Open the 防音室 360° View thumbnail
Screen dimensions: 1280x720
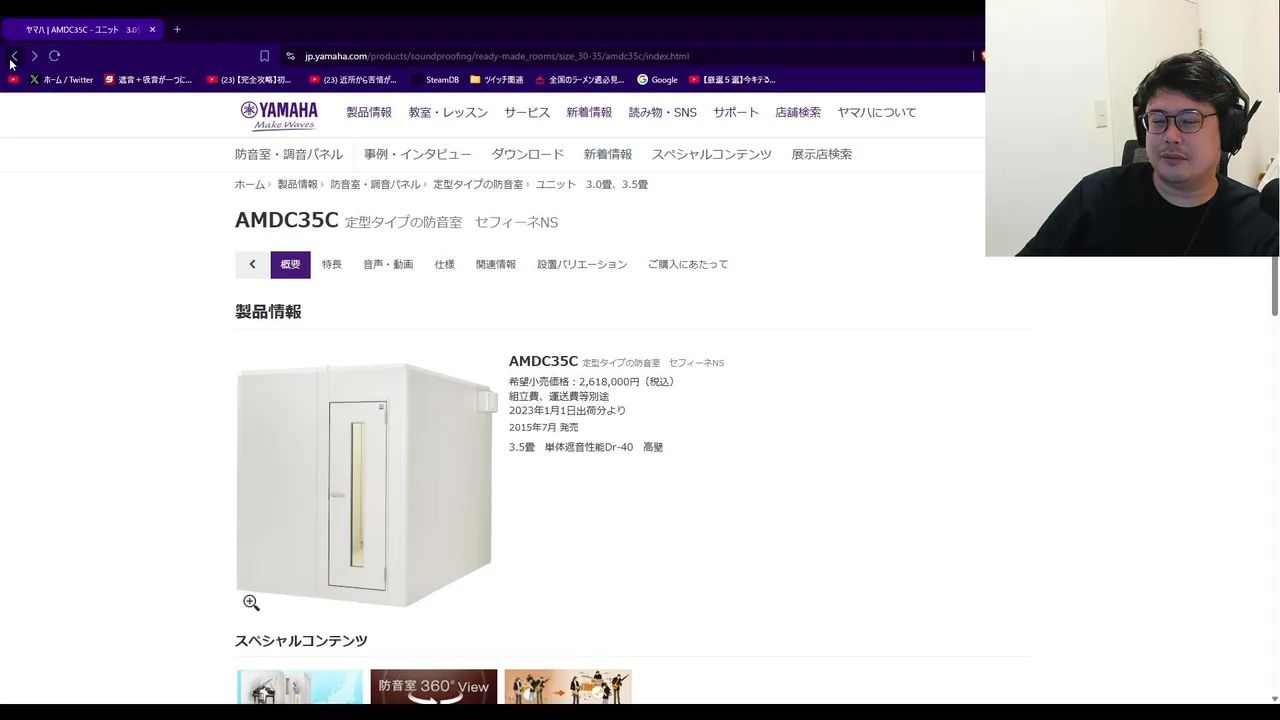[434, 686]
